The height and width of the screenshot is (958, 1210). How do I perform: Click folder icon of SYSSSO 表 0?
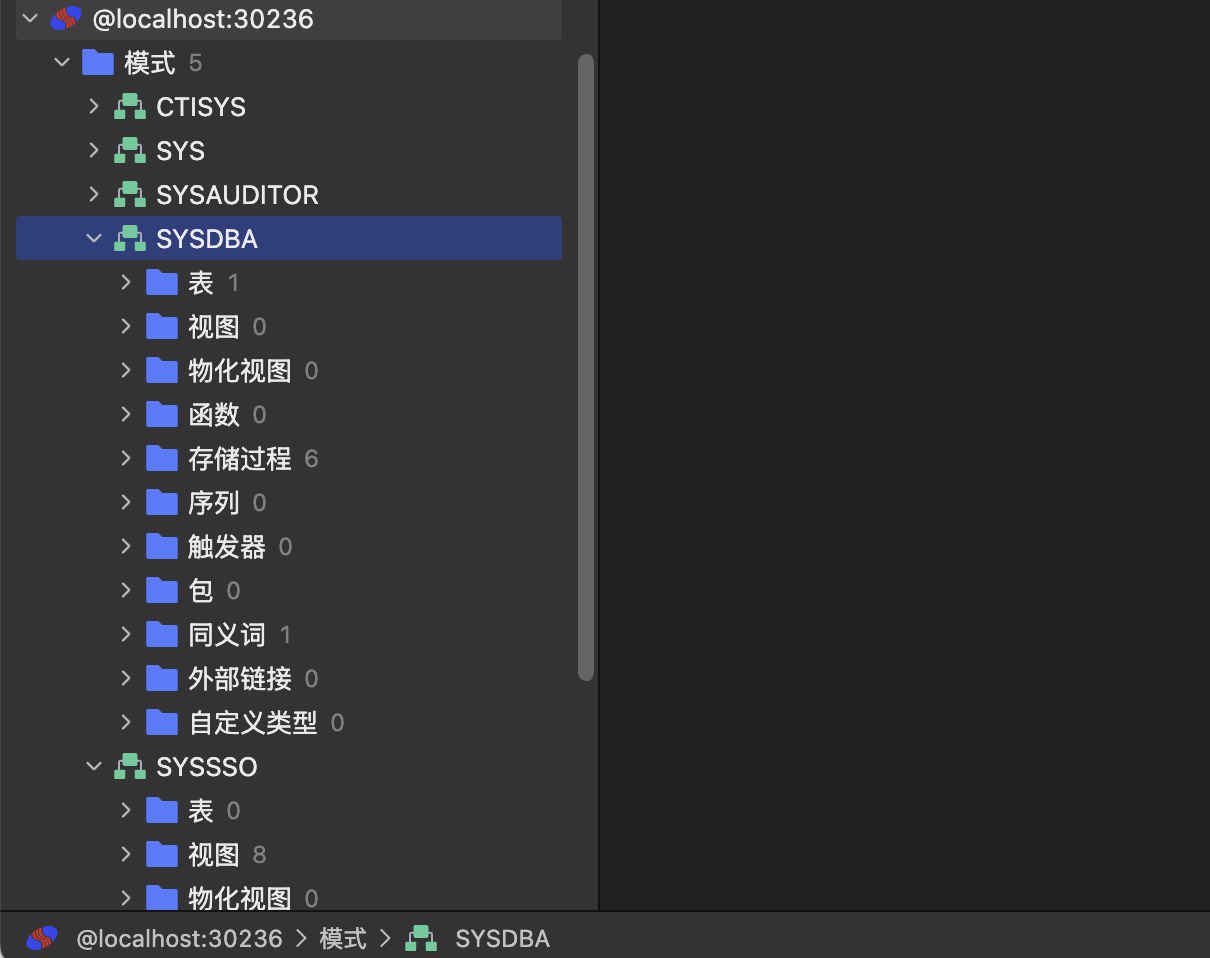click(162, 811)
